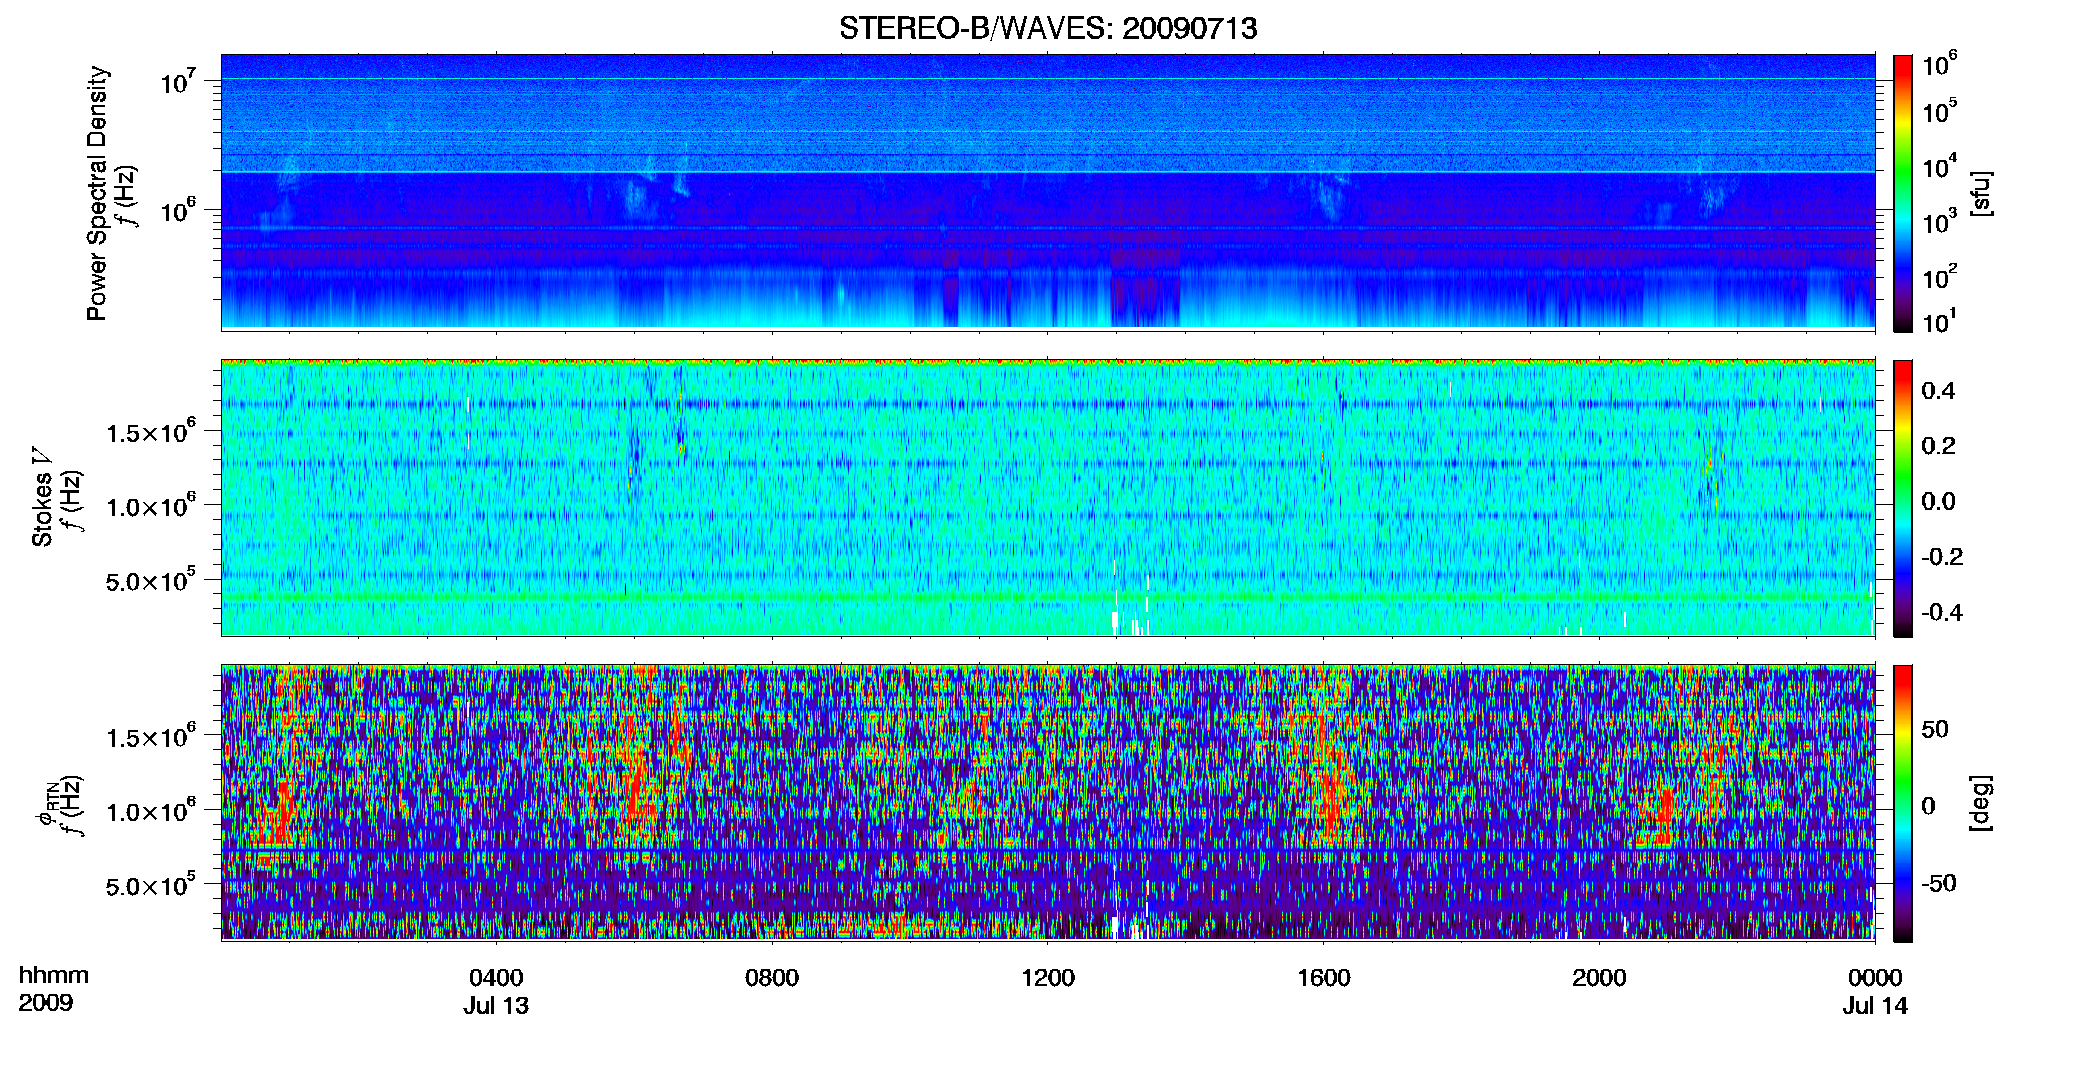Click the 10^4 color bar label

[x=1940, y=167]
